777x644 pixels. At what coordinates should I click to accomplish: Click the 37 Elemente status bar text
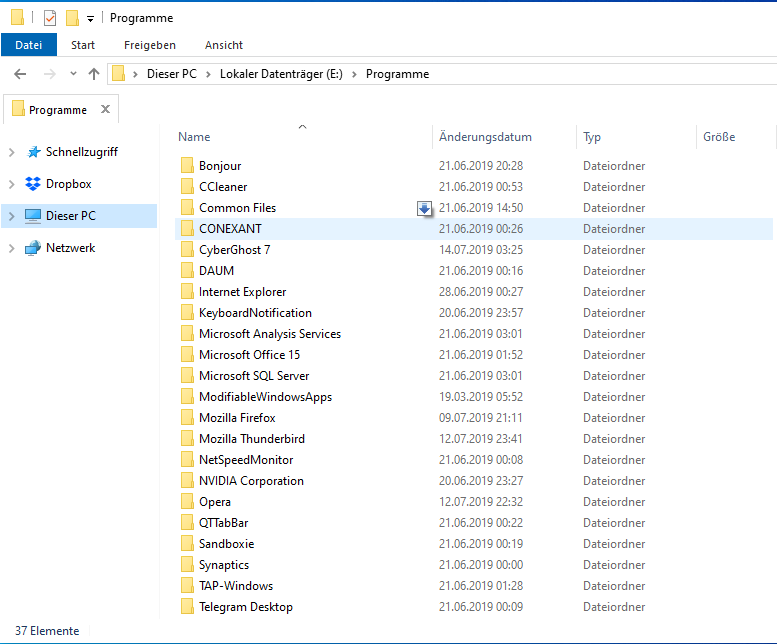click(x=47, y=631)
